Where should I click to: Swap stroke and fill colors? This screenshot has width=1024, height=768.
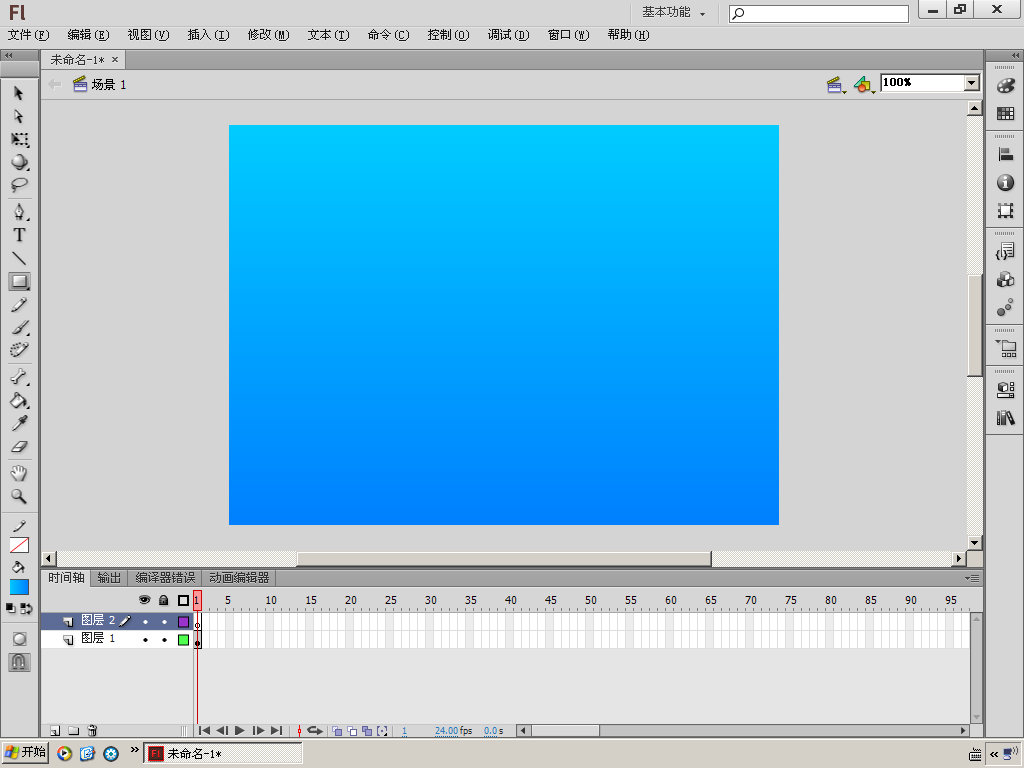pos(26,609)
